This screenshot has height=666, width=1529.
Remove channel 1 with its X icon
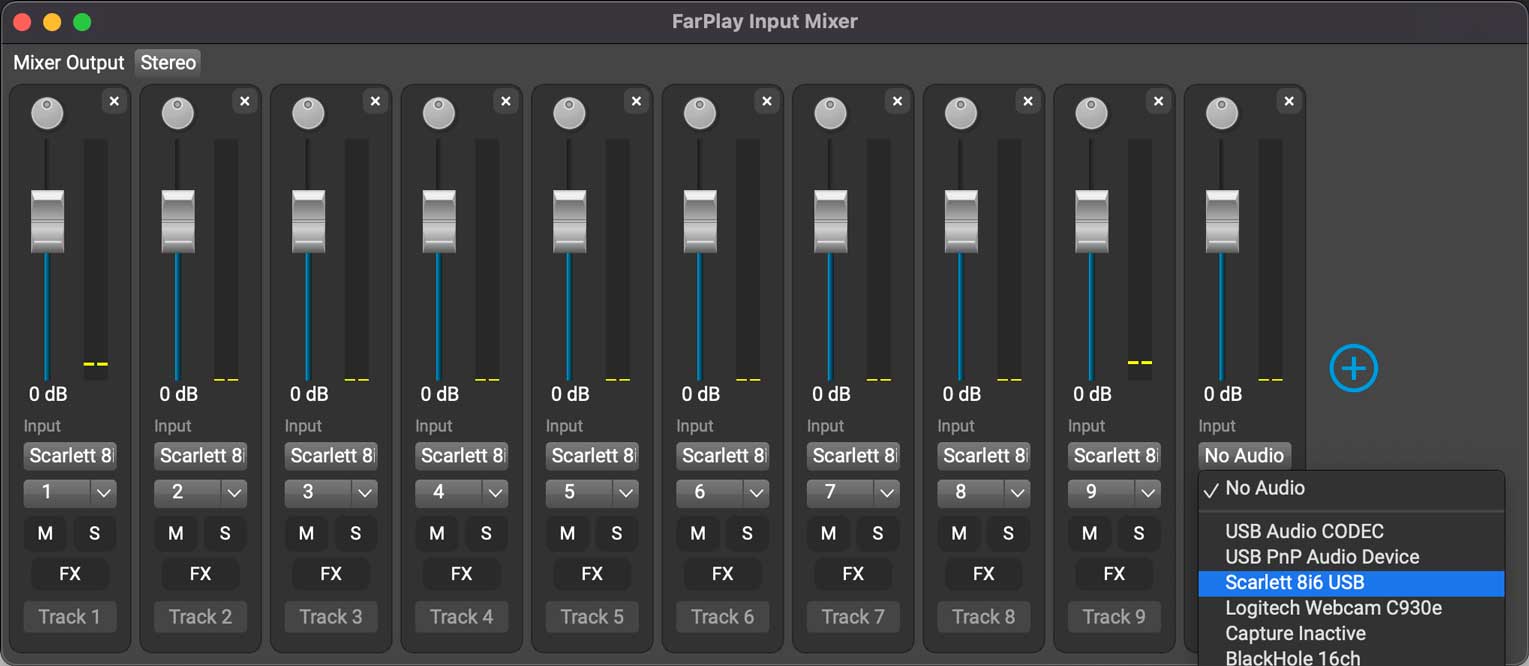click(114, 101)
